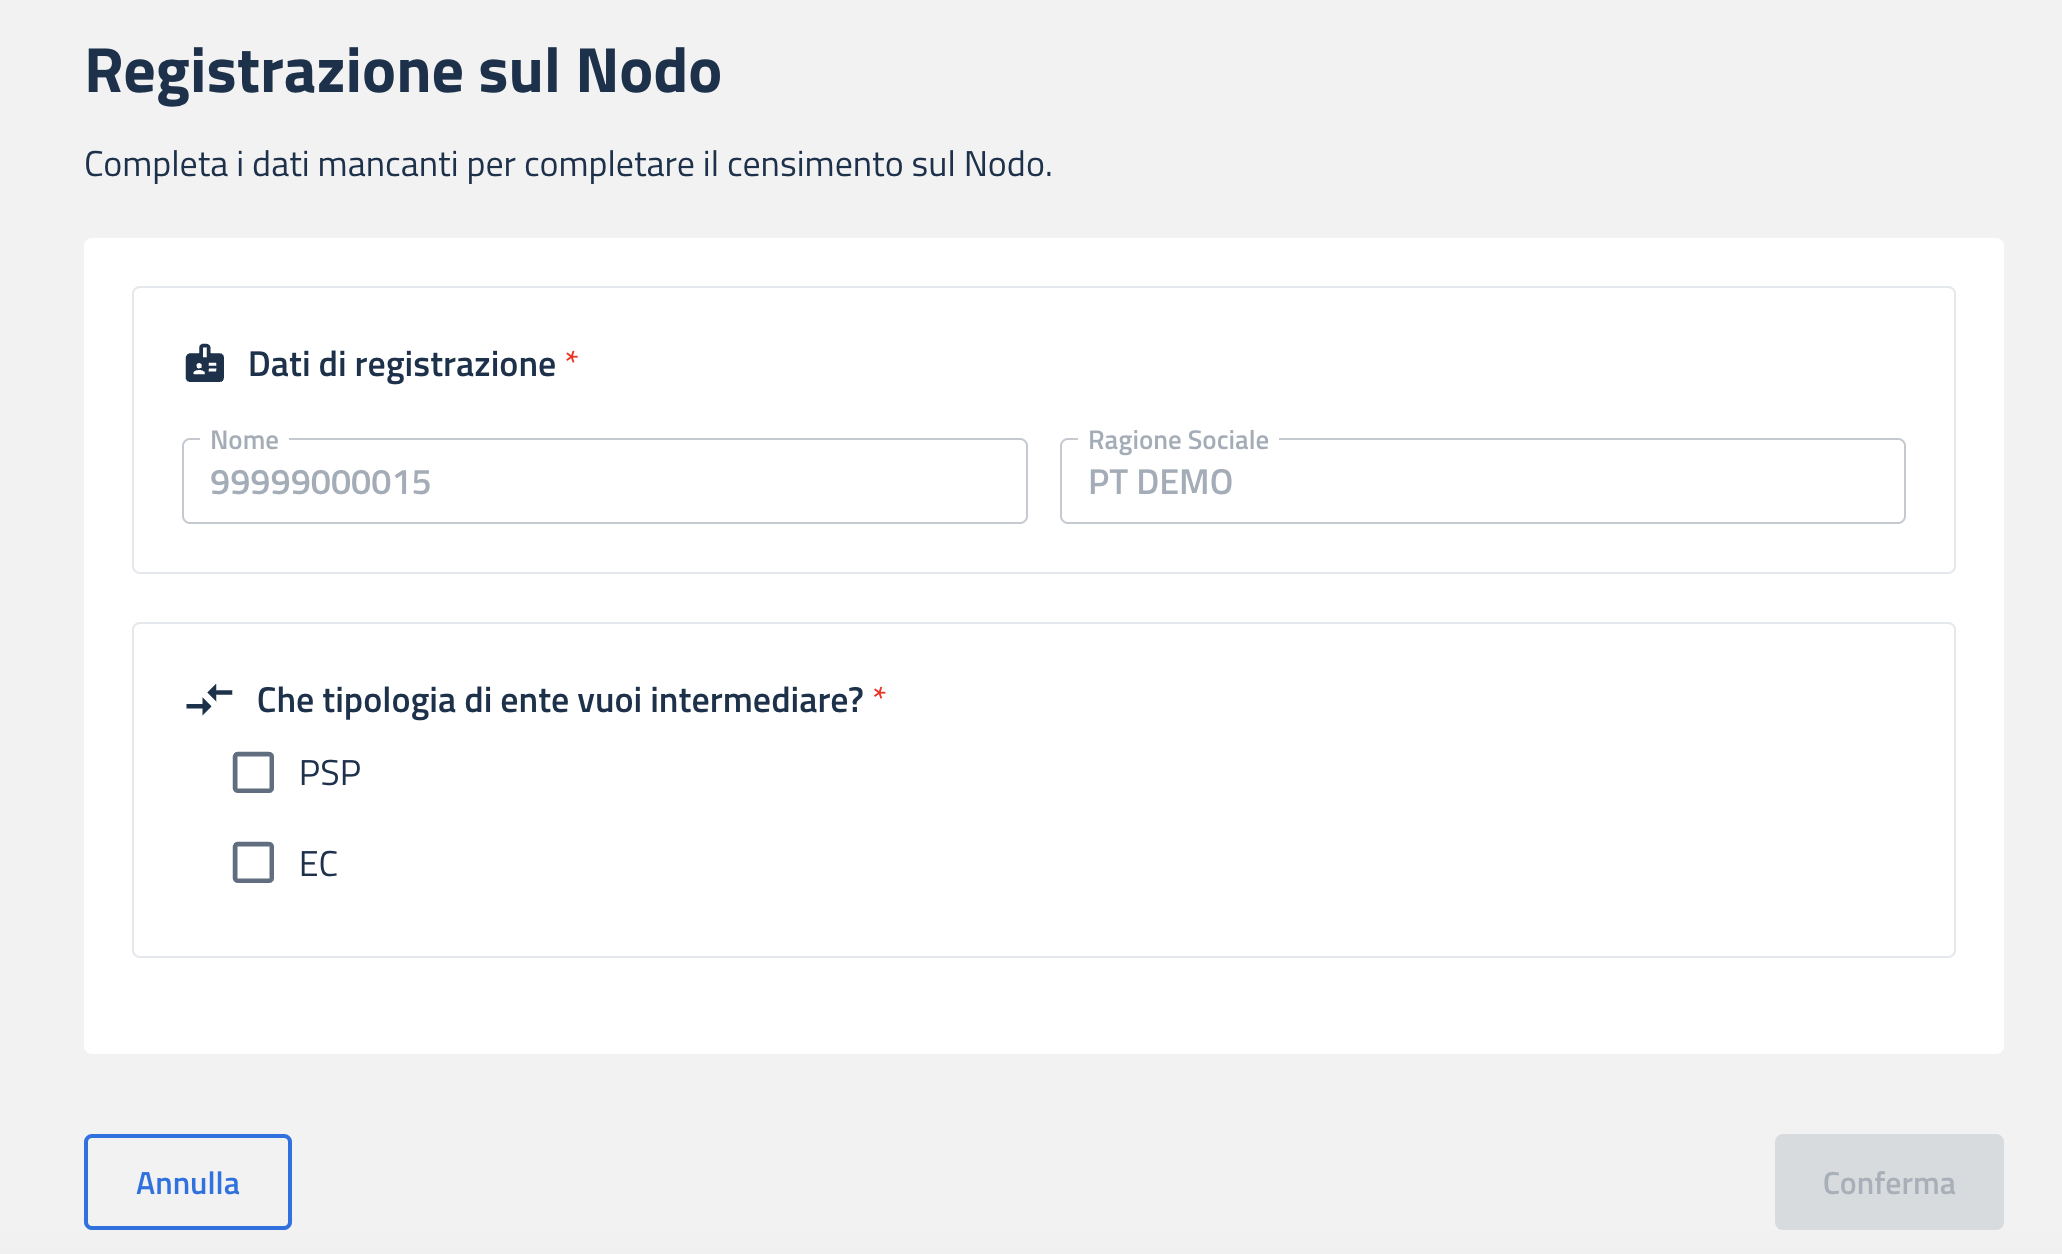Viewport: 2062px width, 1254px height.
Task: Select the 99999000015 value text
Action: pos(320,482)
